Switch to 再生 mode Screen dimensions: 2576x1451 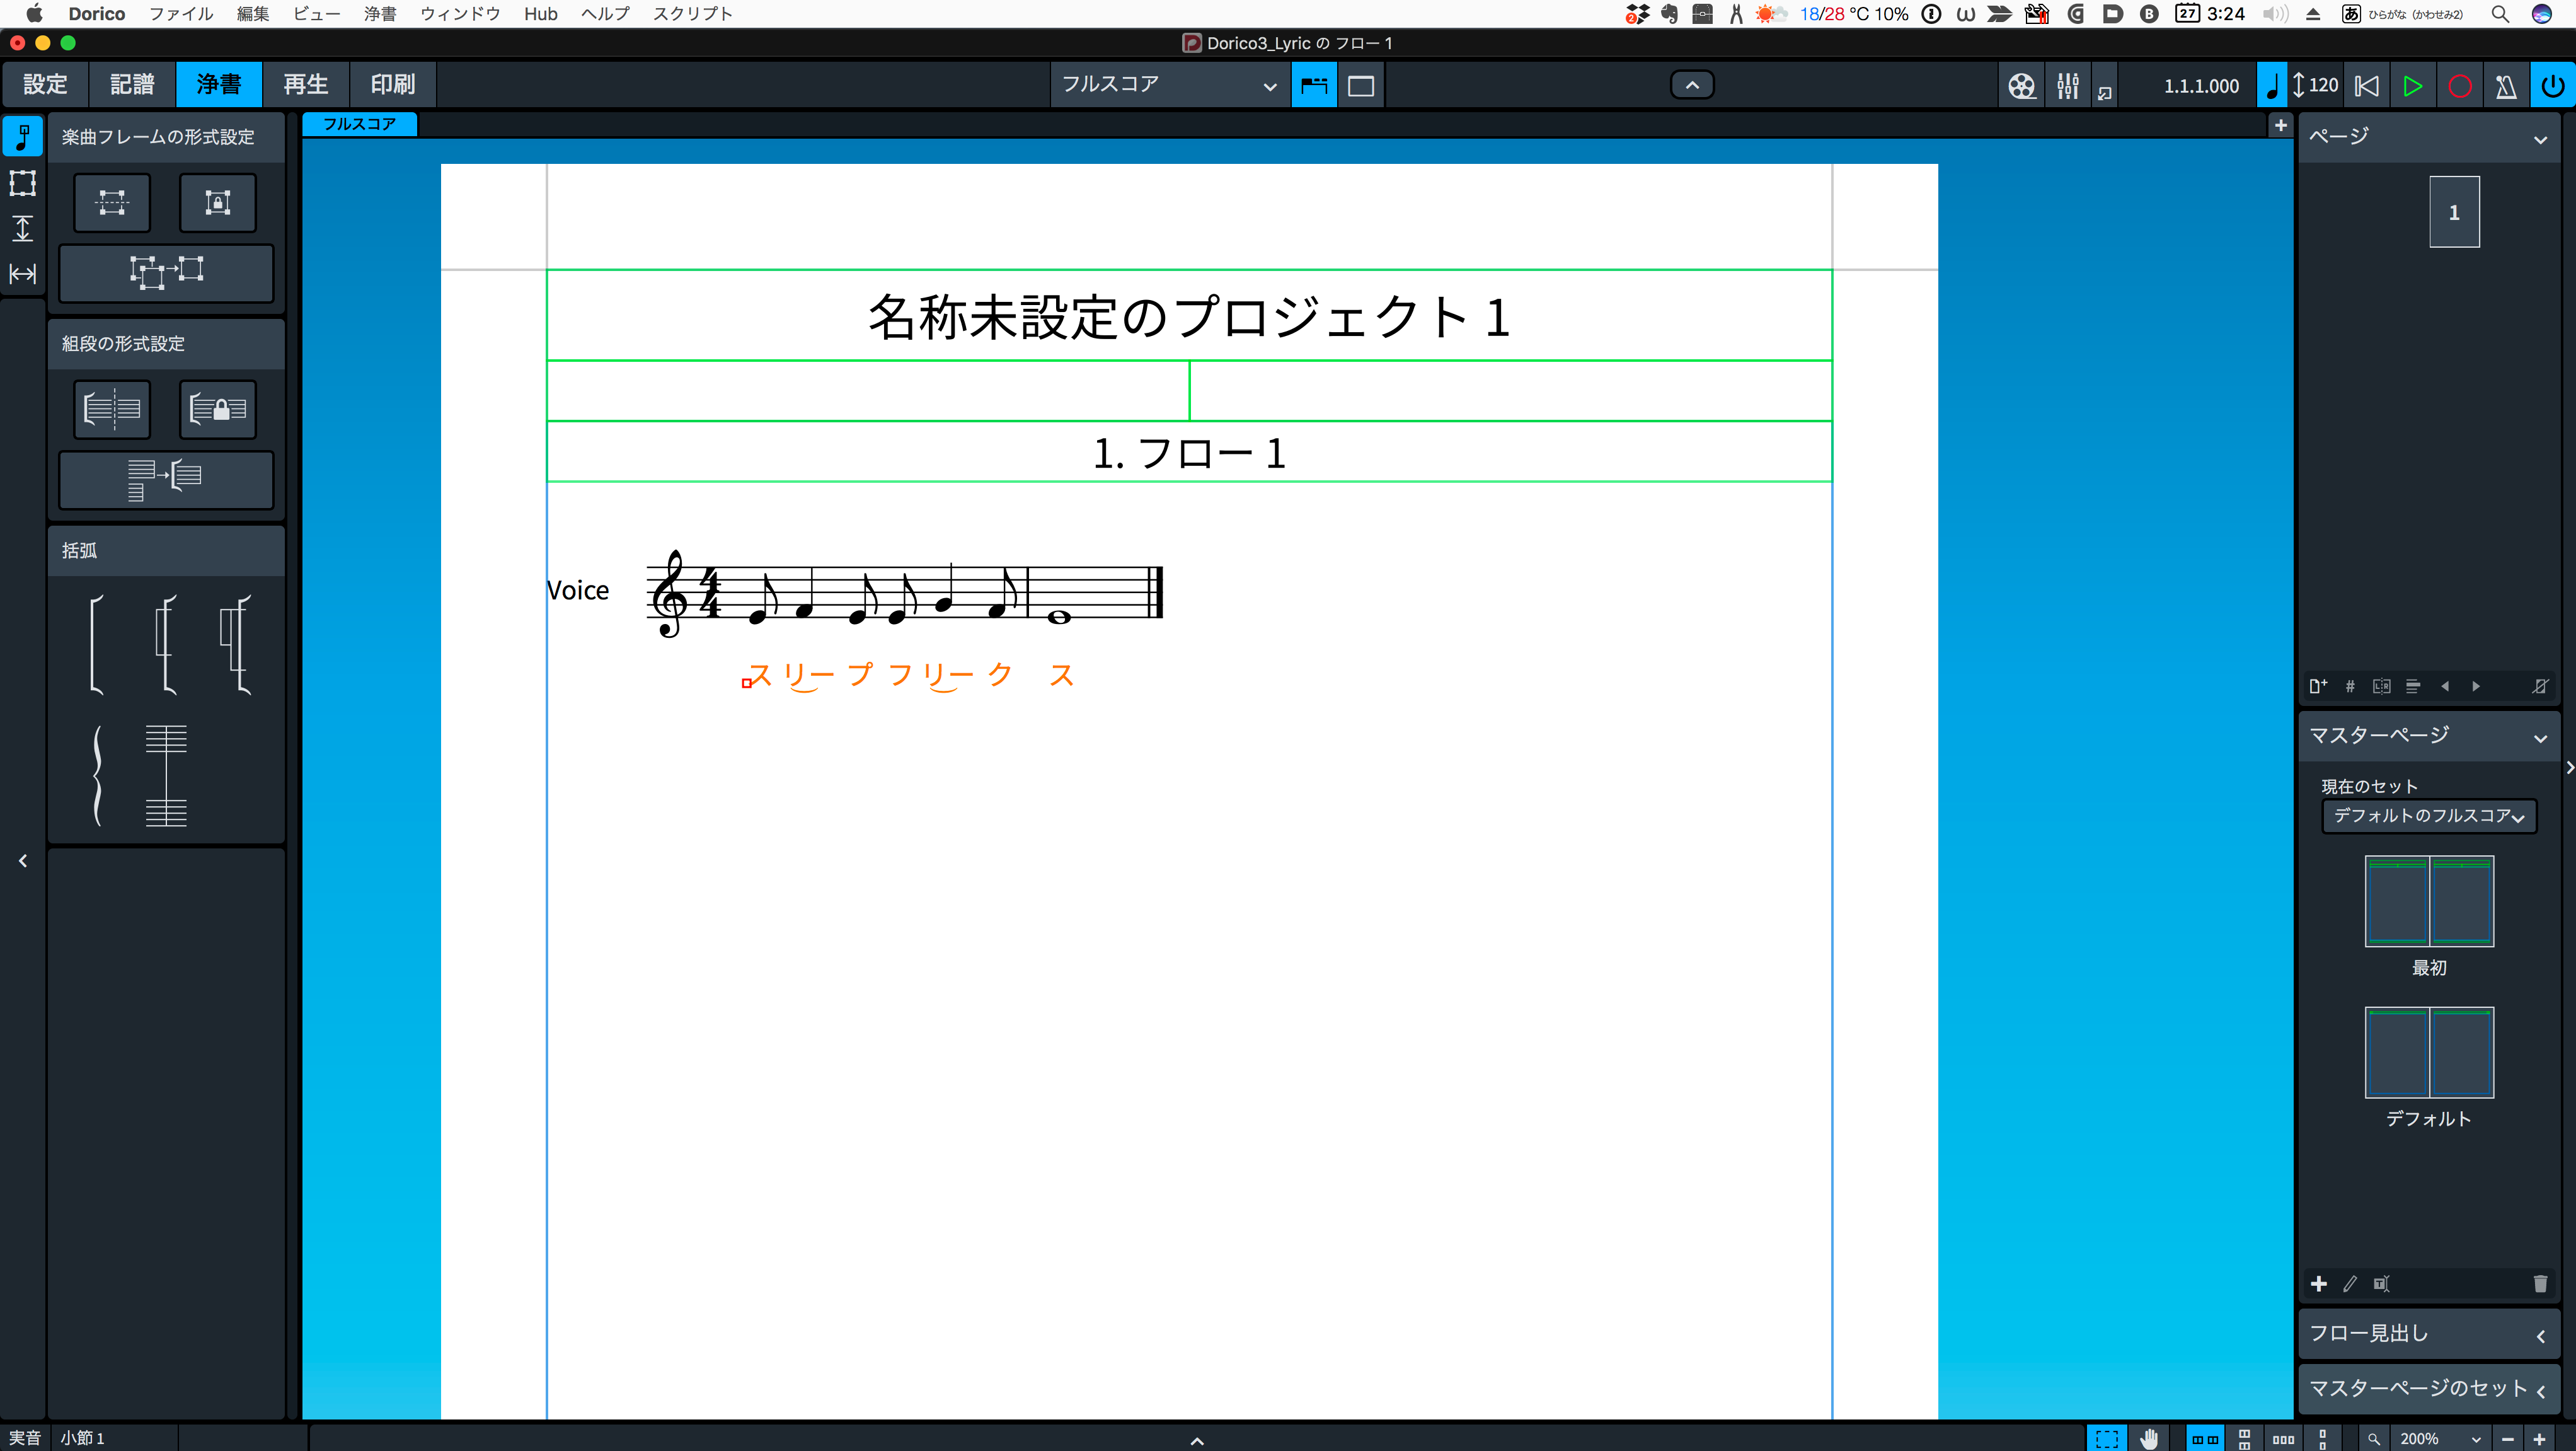coord(306,84)
